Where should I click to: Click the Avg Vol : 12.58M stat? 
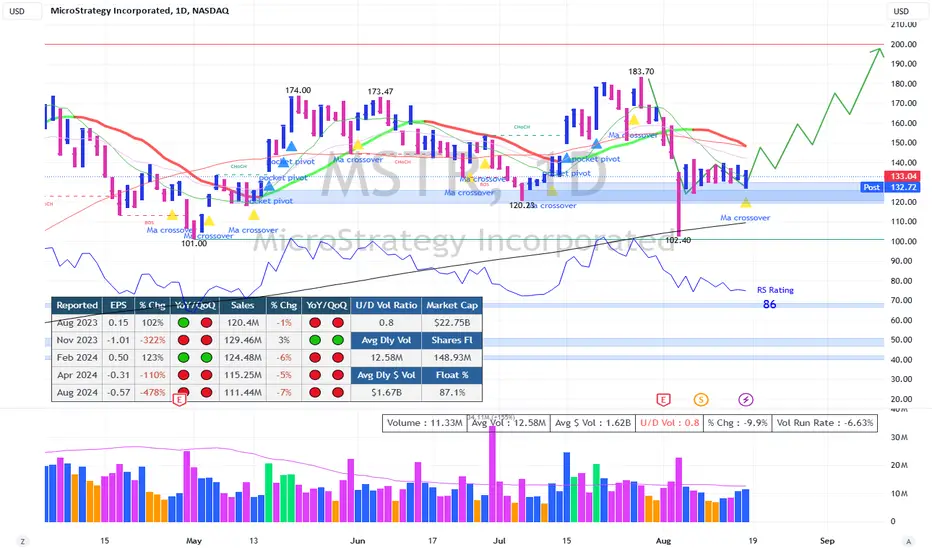508,423
